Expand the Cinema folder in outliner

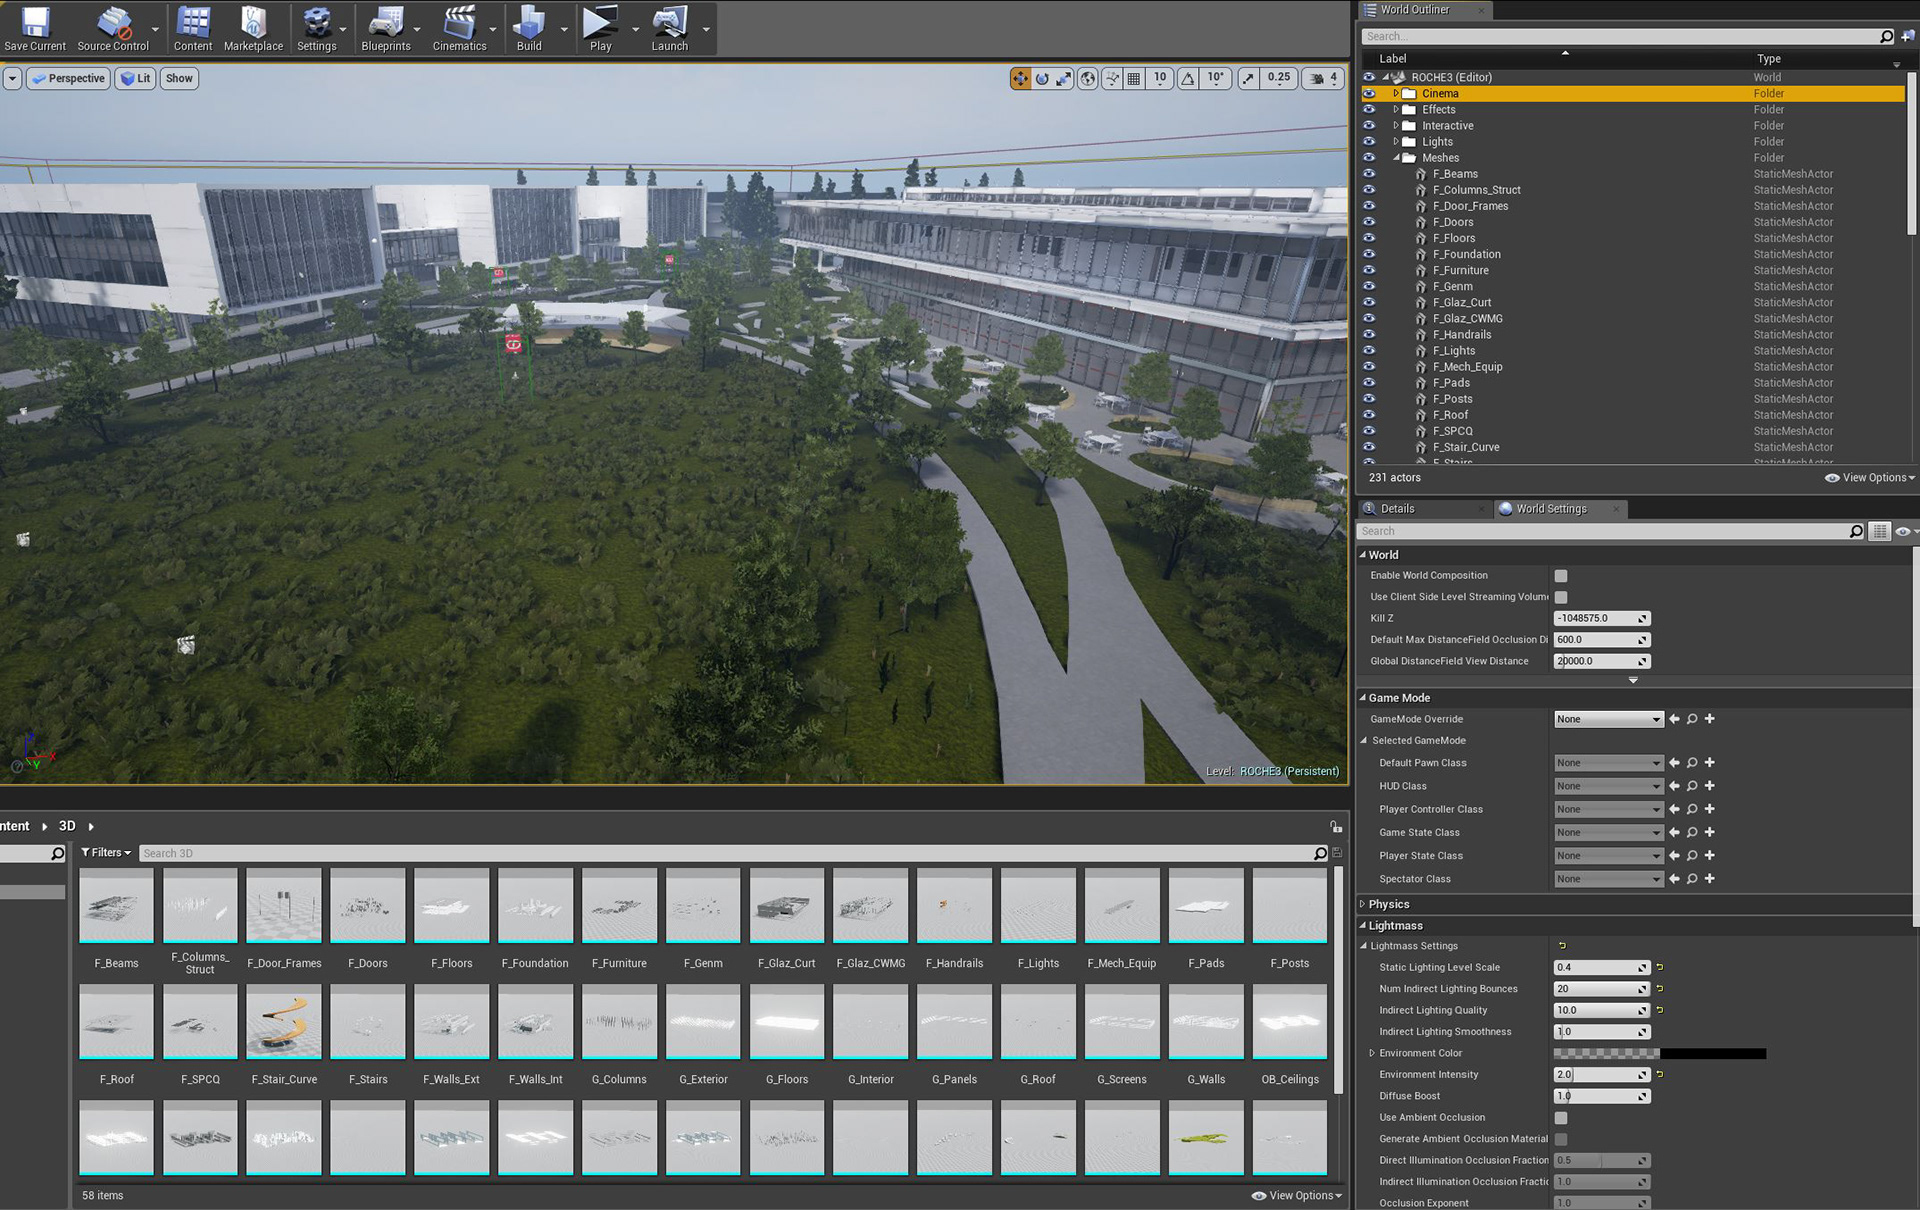(x=1396, y=94)
